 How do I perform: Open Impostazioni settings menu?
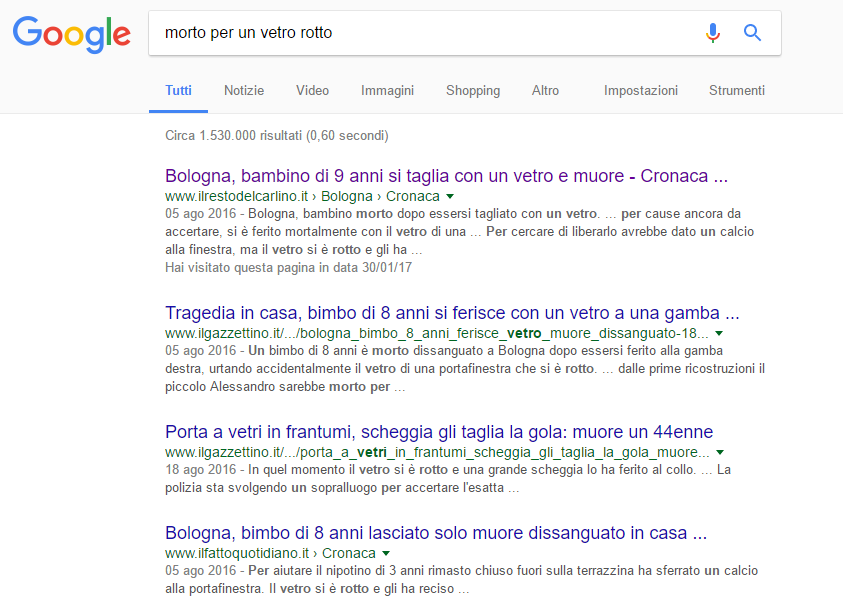pyautogui.click(x=640, y=90)
